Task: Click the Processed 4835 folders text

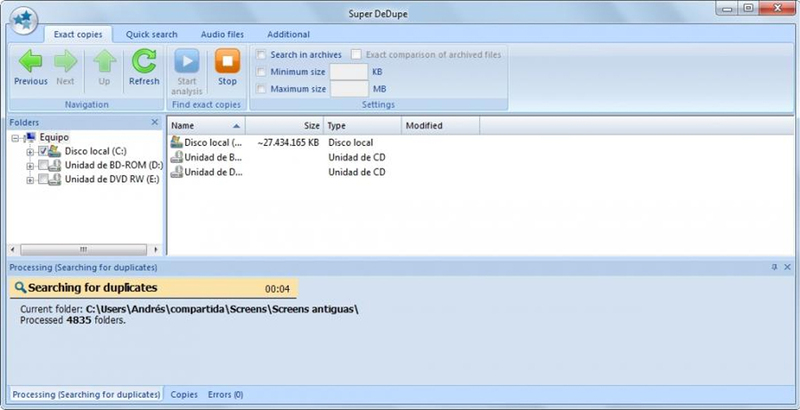Action: click(x=73, y=320)
